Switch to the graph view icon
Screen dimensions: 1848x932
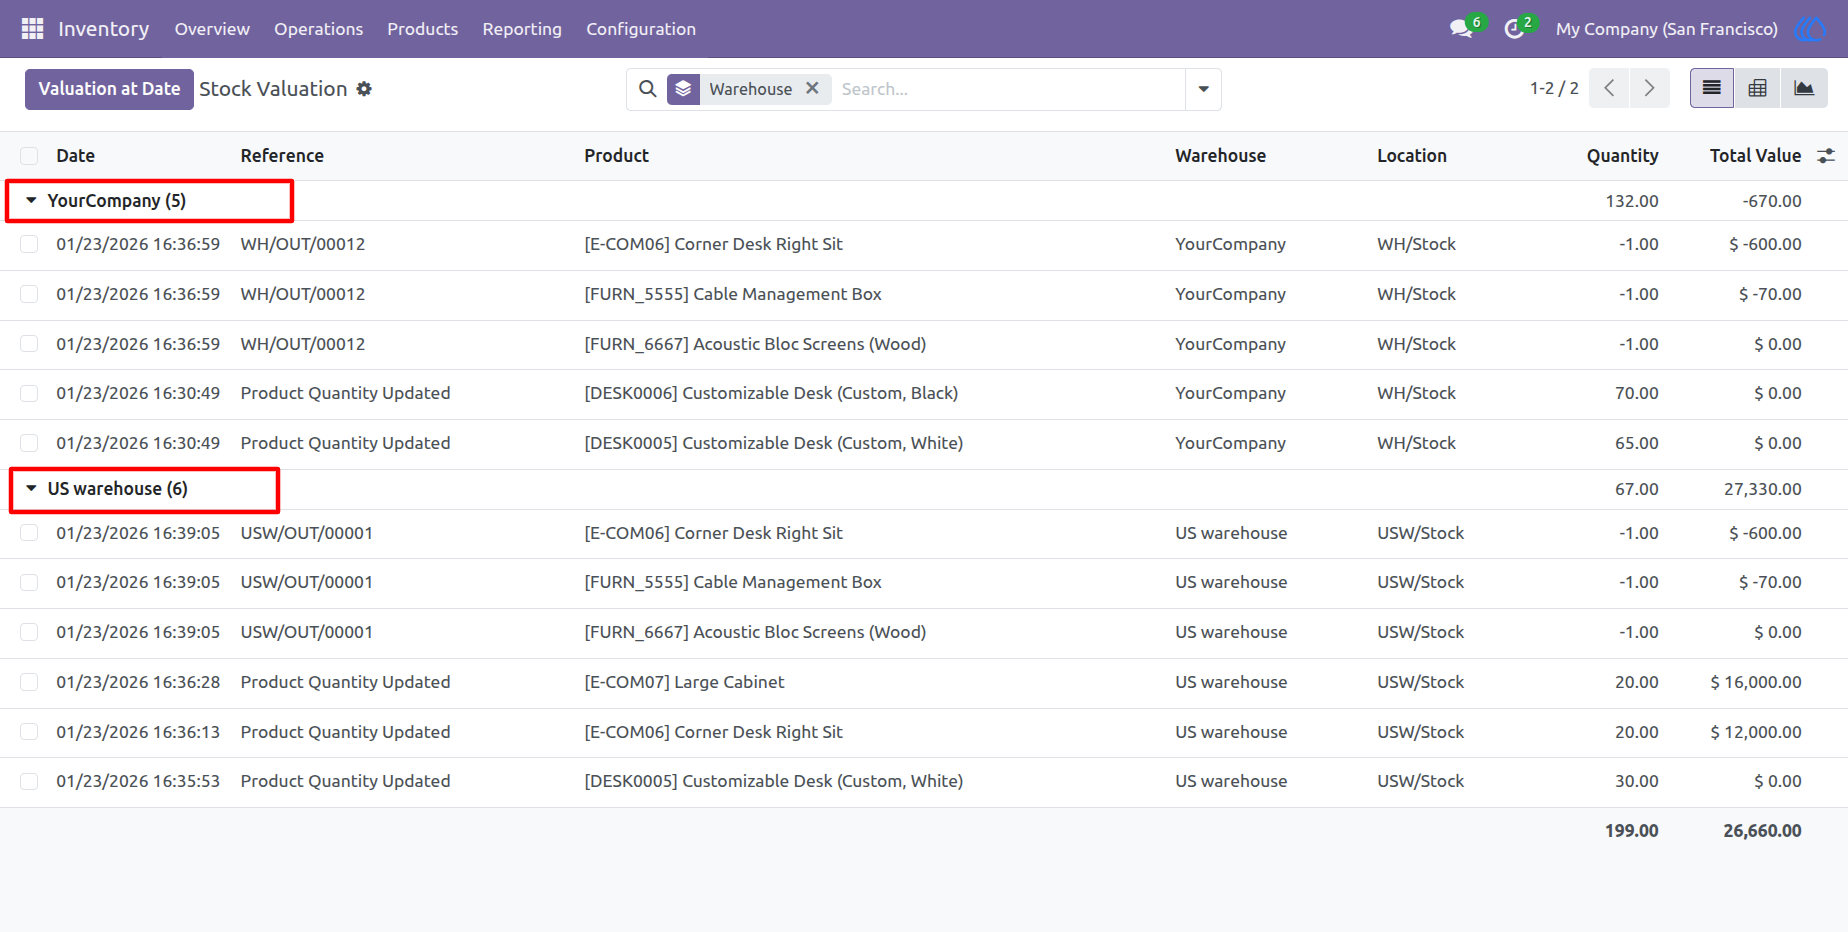coord(1804,89)
